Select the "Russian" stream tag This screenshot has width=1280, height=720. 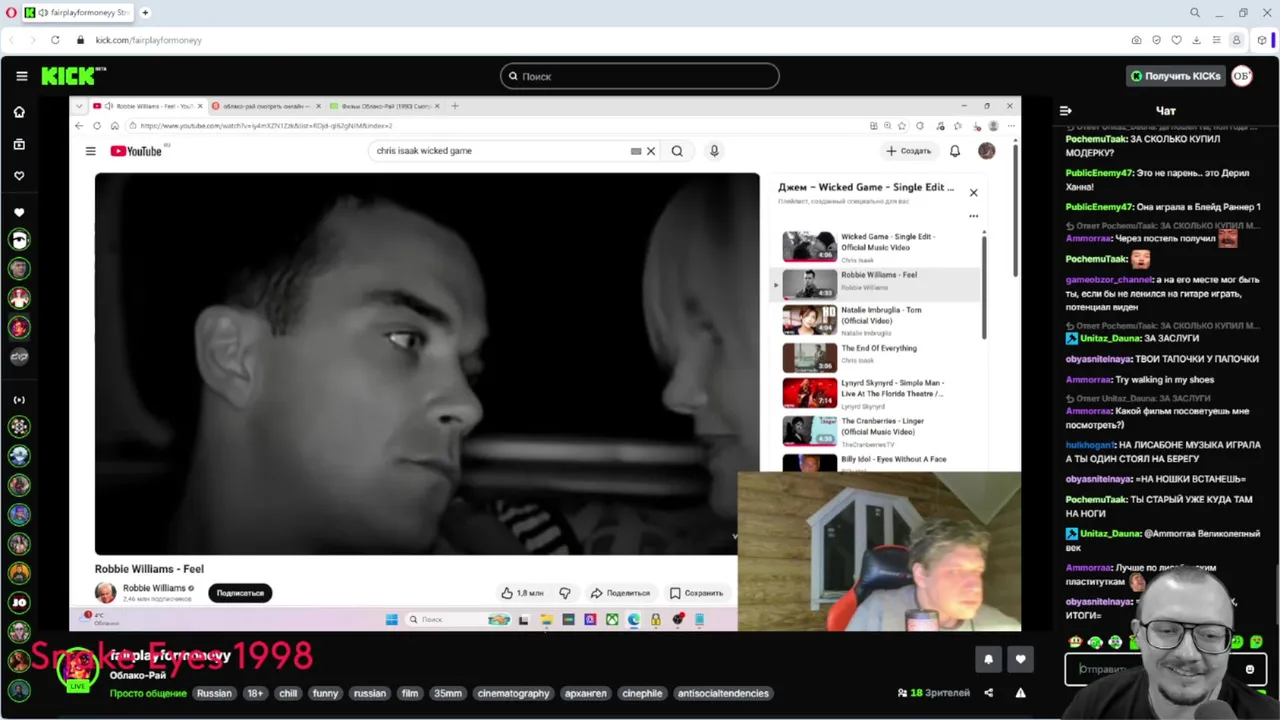point(214,693)
